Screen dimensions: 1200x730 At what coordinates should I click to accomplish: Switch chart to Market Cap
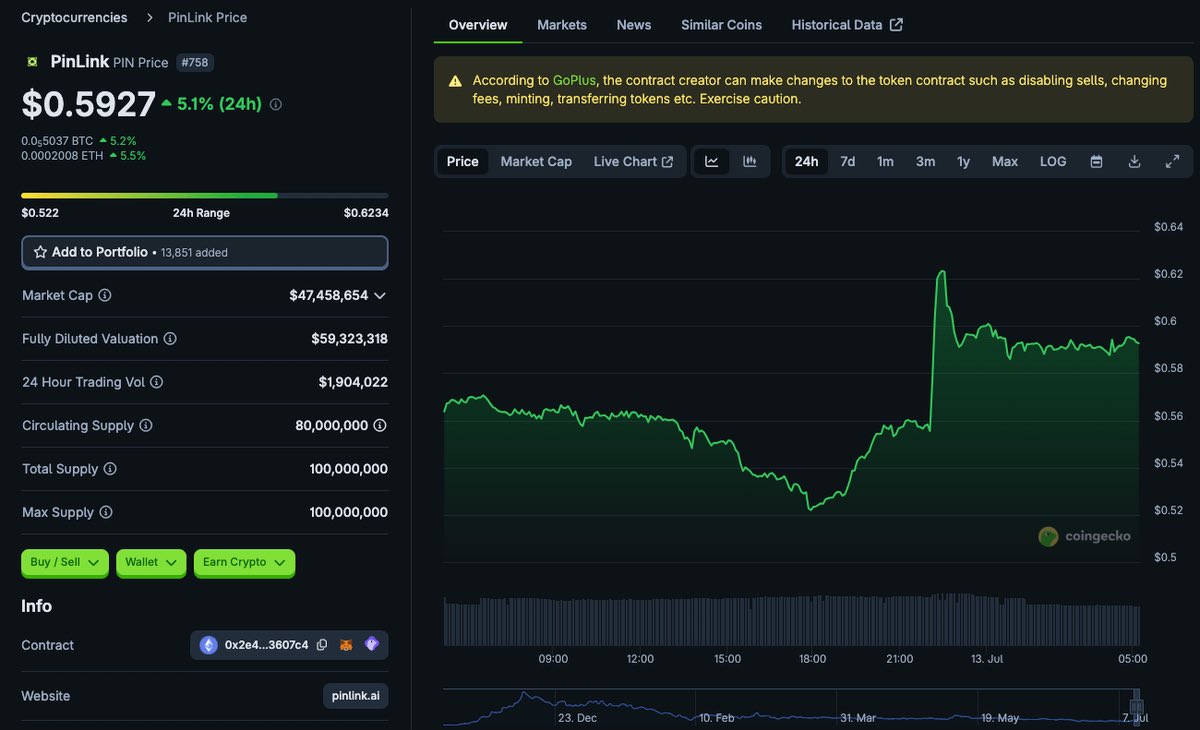536,161
